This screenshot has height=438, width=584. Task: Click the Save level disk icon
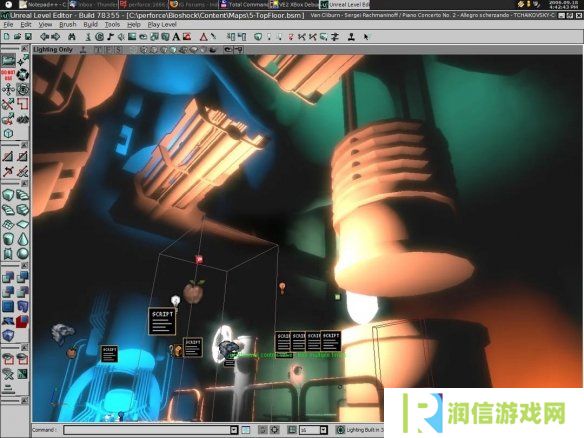[x=28, y=36]
